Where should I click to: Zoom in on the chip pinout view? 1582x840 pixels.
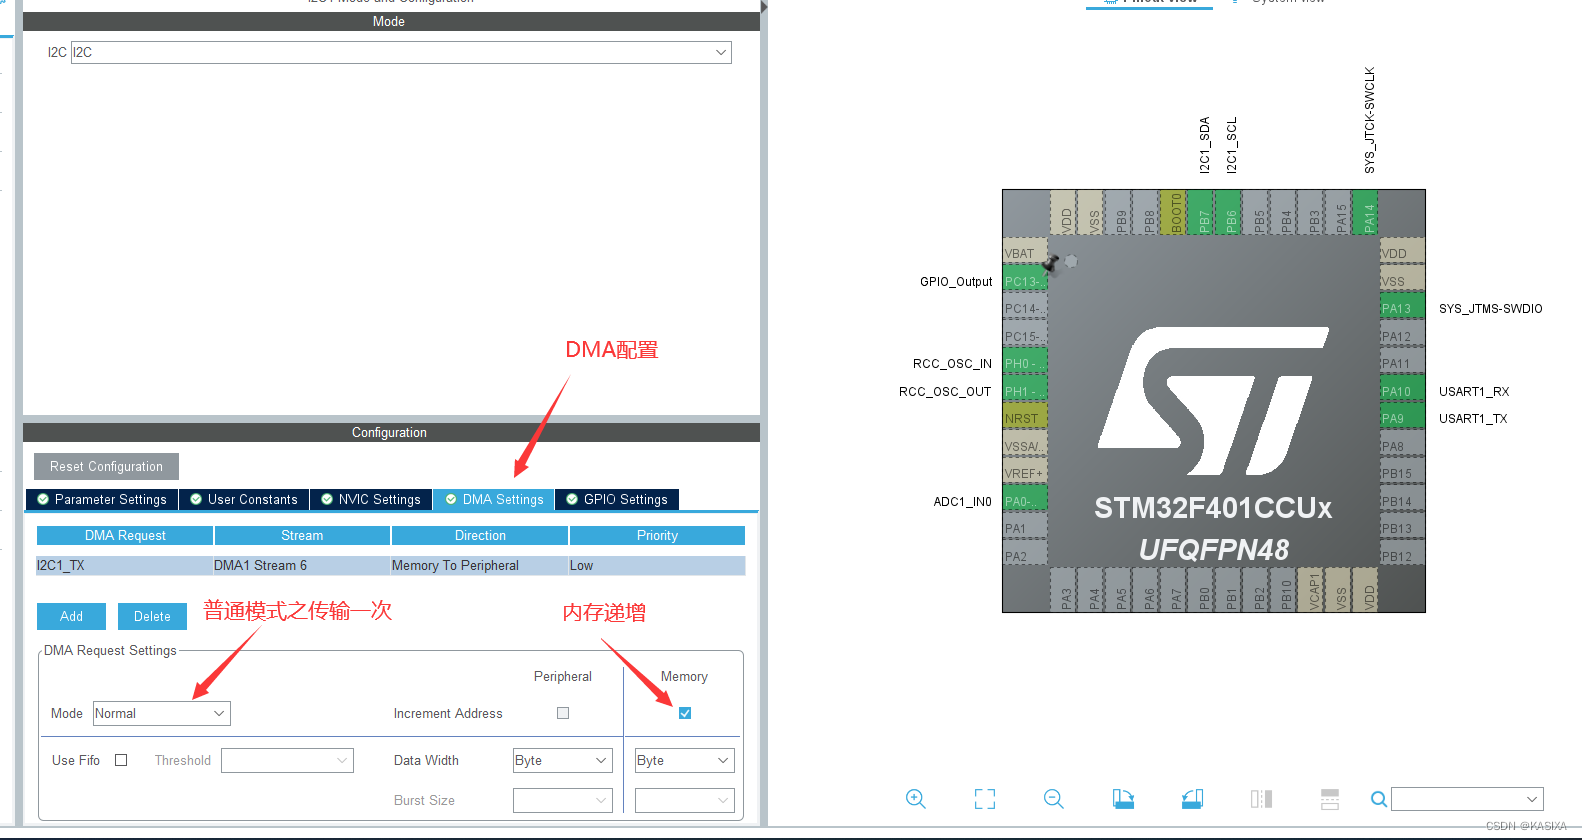click(915, 798)
